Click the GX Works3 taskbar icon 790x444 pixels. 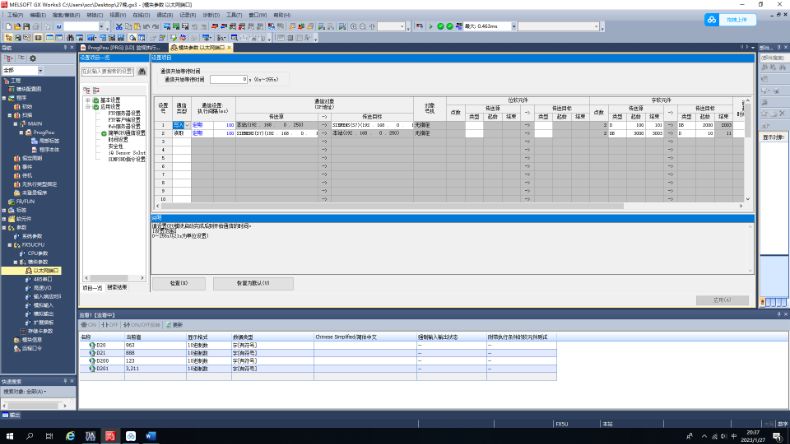[110, 436]
